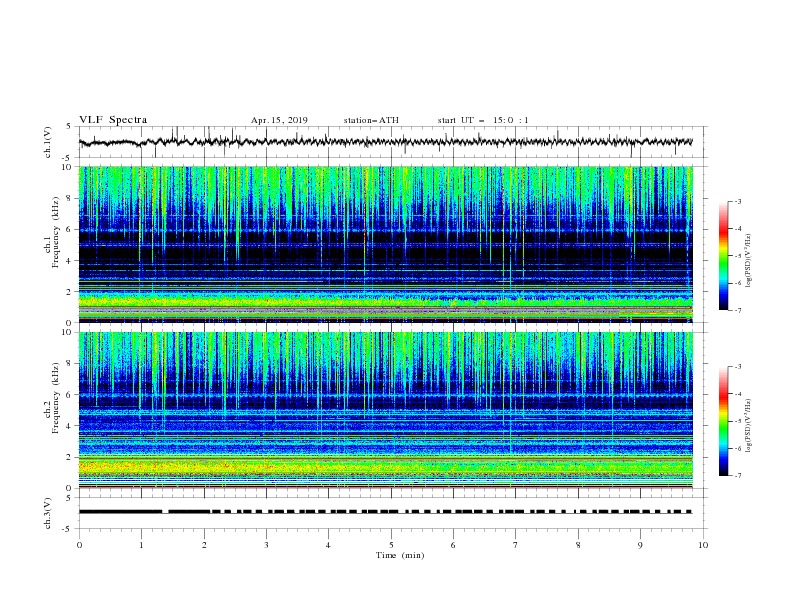
Task: Click the "-3" tick on ch.1 colorbar
Action: 737,201
